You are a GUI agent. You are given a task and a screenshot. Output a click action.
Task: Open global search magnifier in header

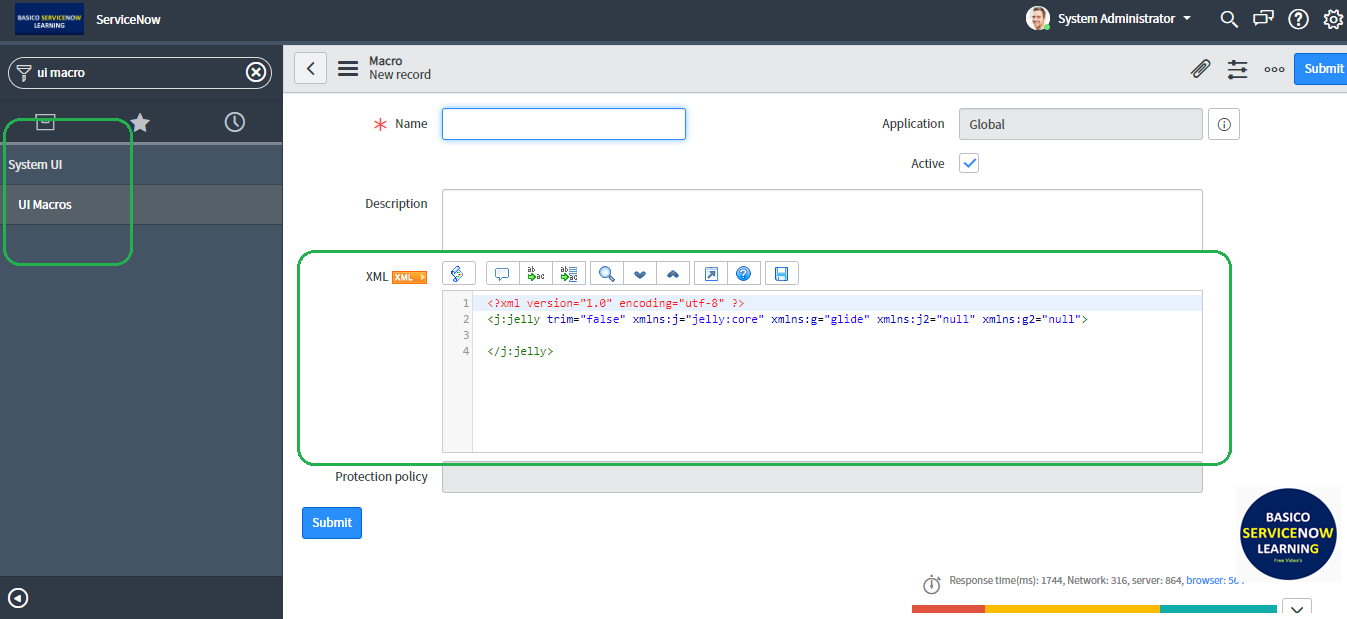click(1229, 19)
